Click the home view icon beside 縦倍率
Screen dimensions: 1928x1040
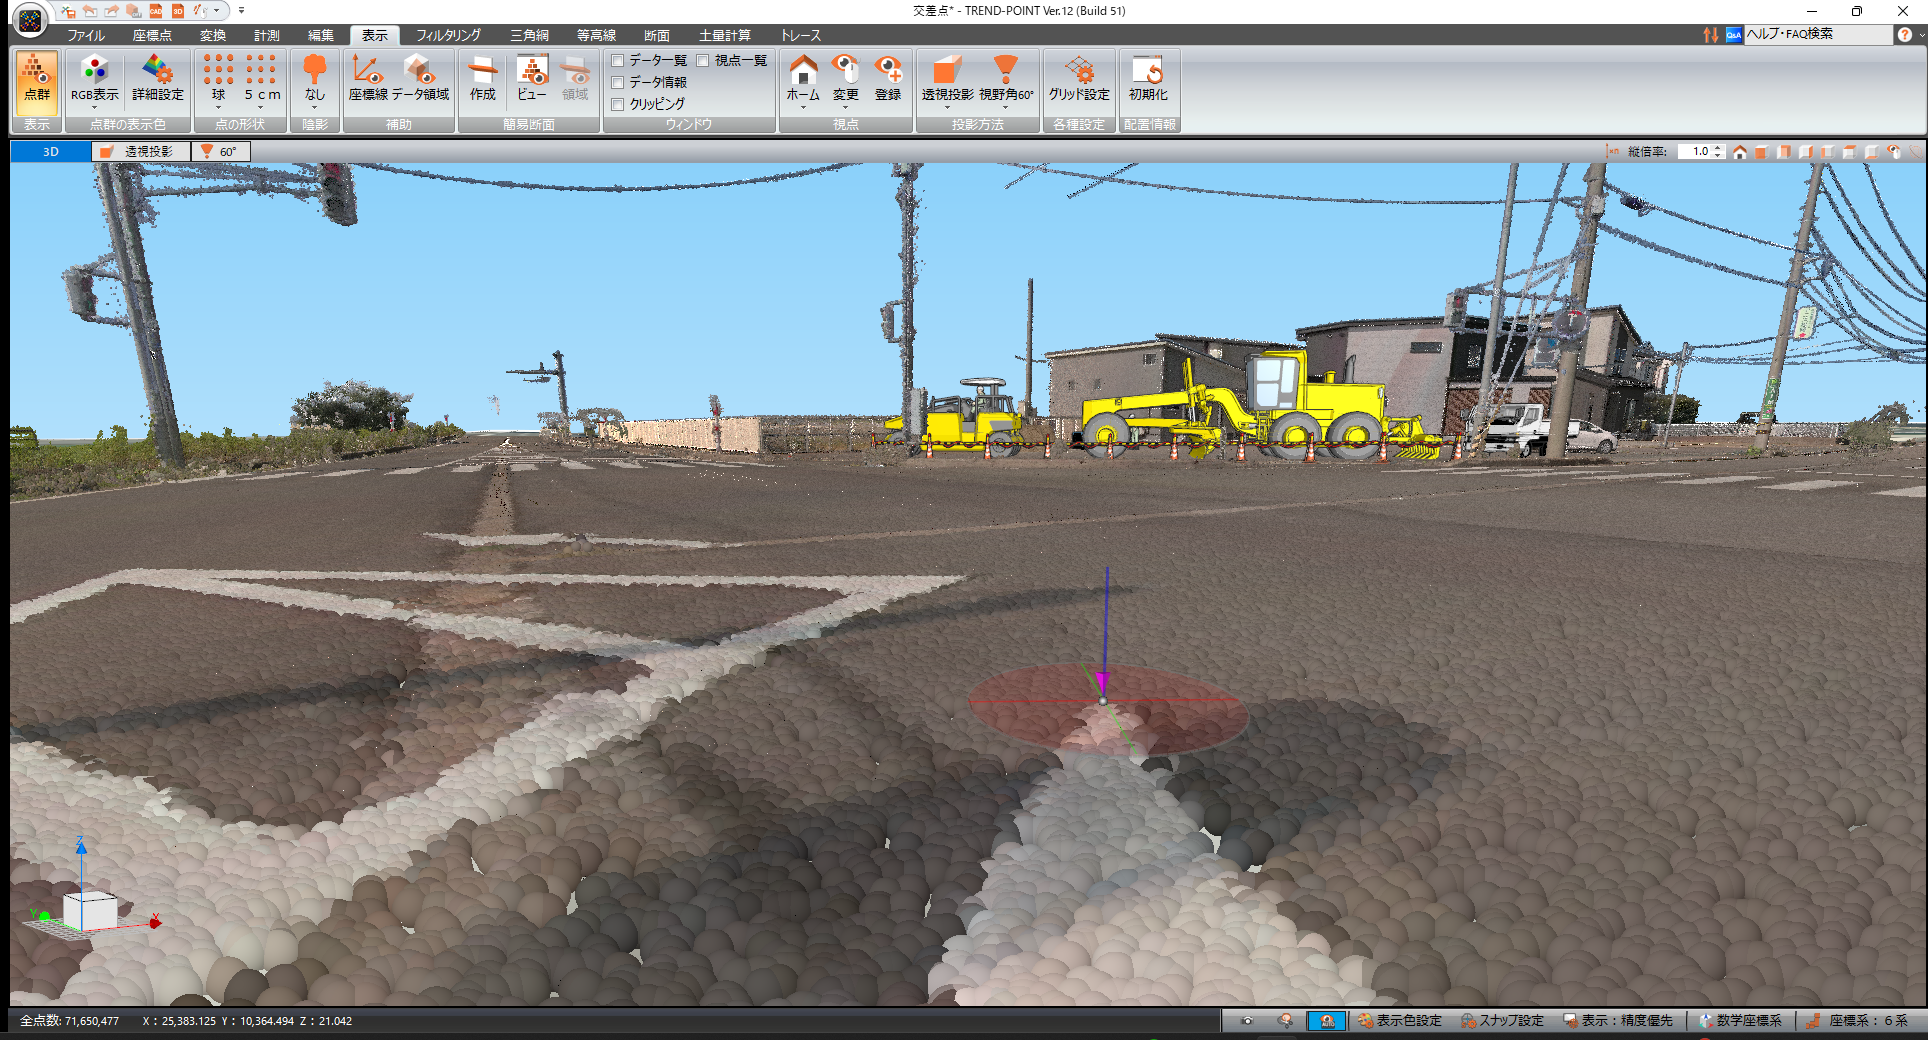pos(1740,152)
